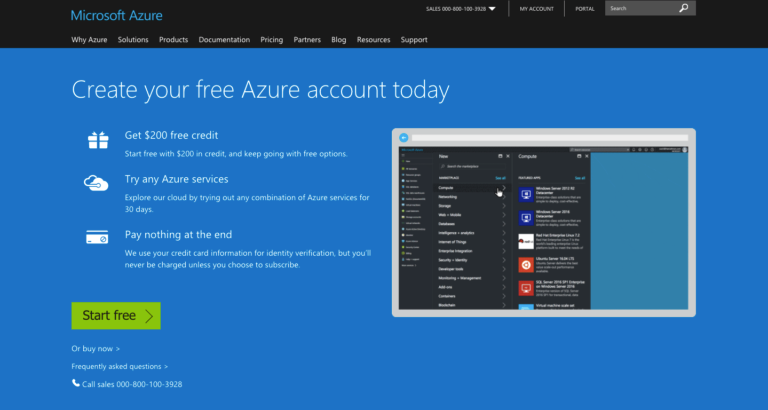768x410 pixels.
Task: Open the Solutions menu
Action: point(133,40)
